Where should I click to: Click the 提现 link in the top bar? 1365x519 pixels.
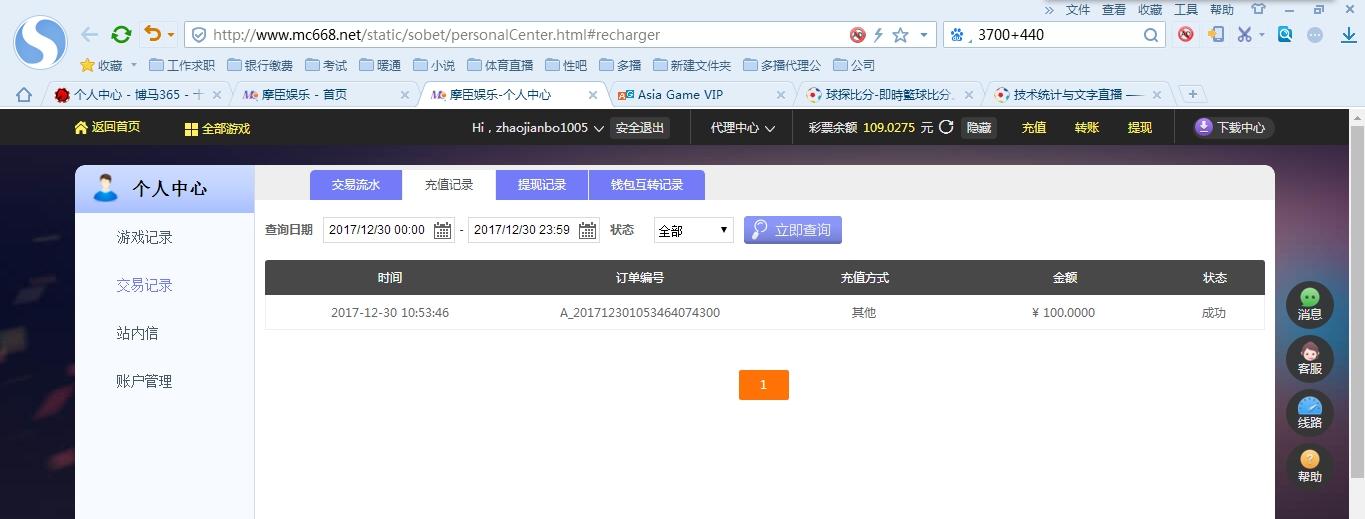(1140, 128)
